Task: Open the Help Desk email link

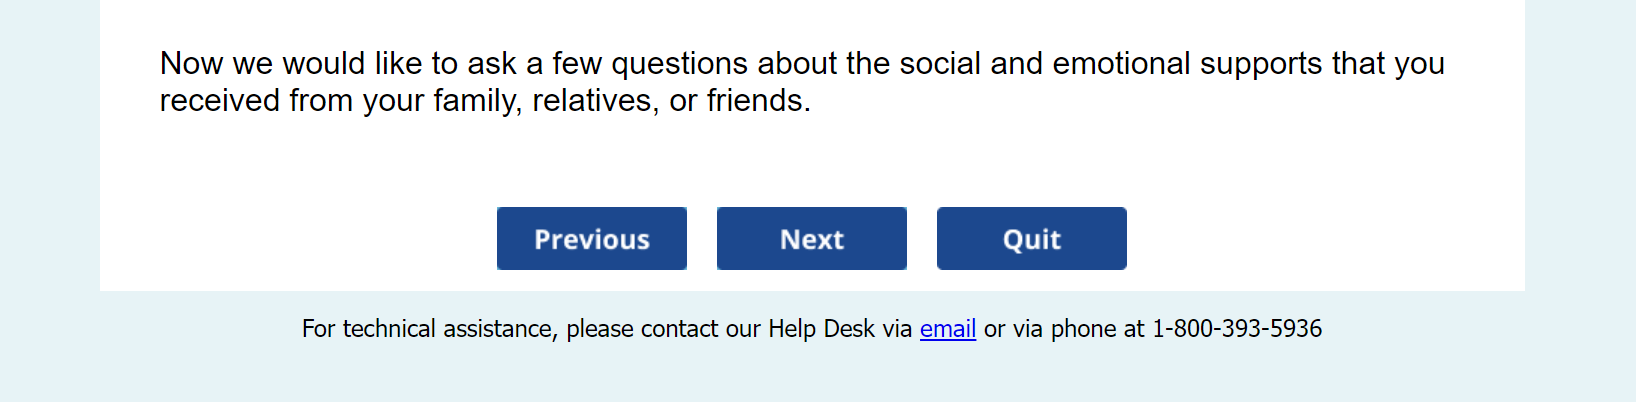Action: pyautogui.click(x=947, y=329)
